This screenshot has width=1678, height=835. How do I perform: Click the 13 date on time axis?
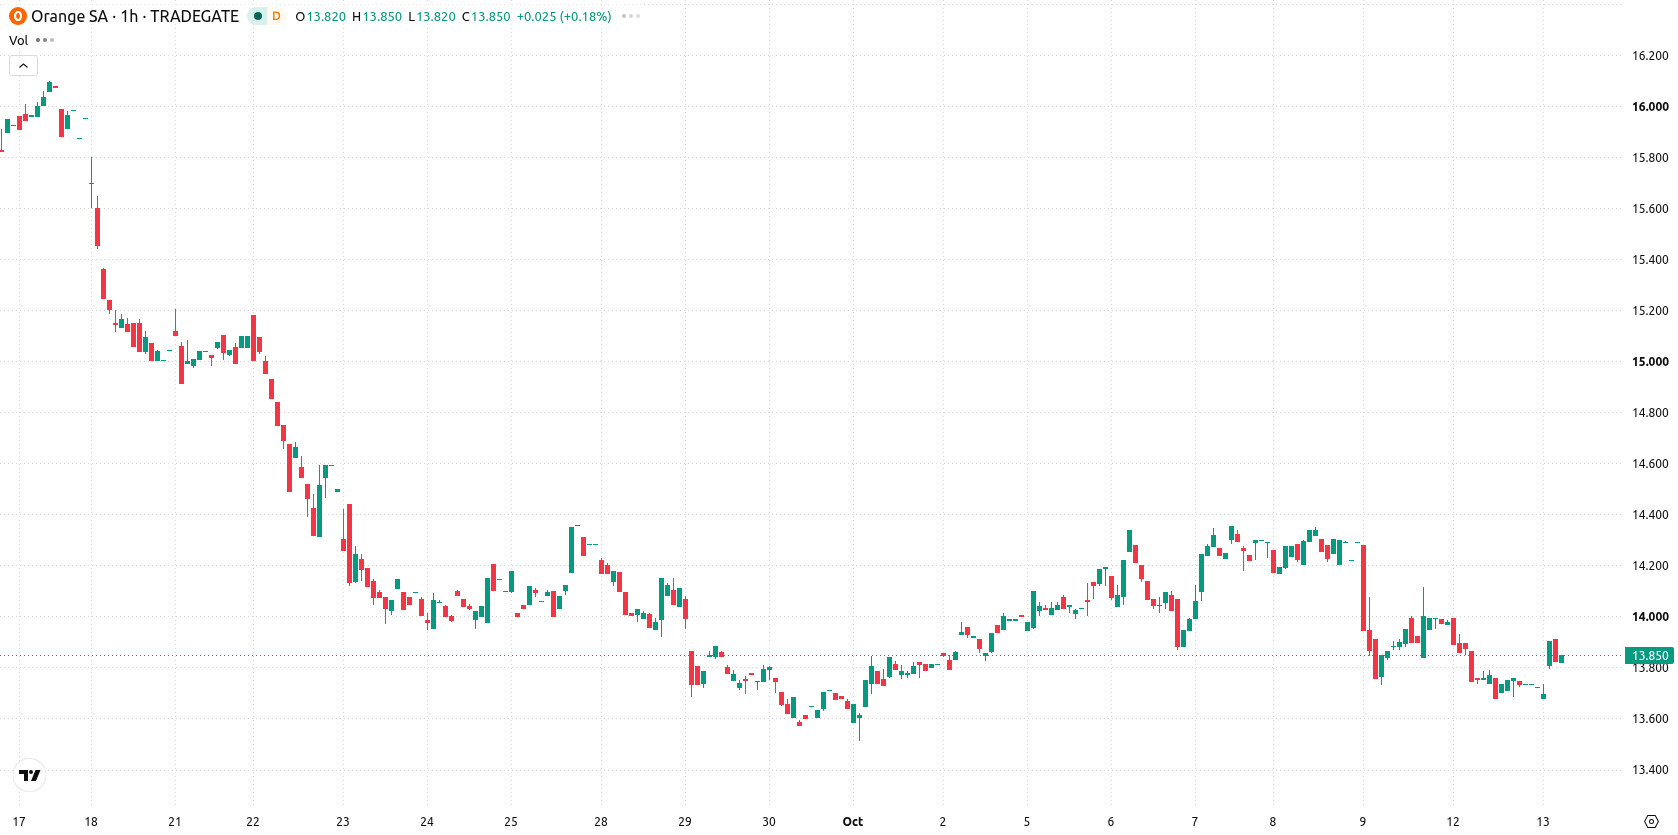1542,822
